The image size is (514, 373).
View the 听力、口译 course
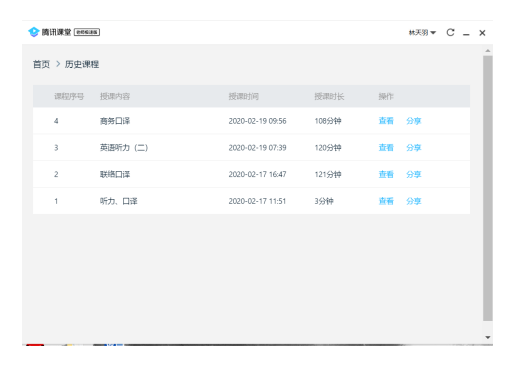click(386, 201)
